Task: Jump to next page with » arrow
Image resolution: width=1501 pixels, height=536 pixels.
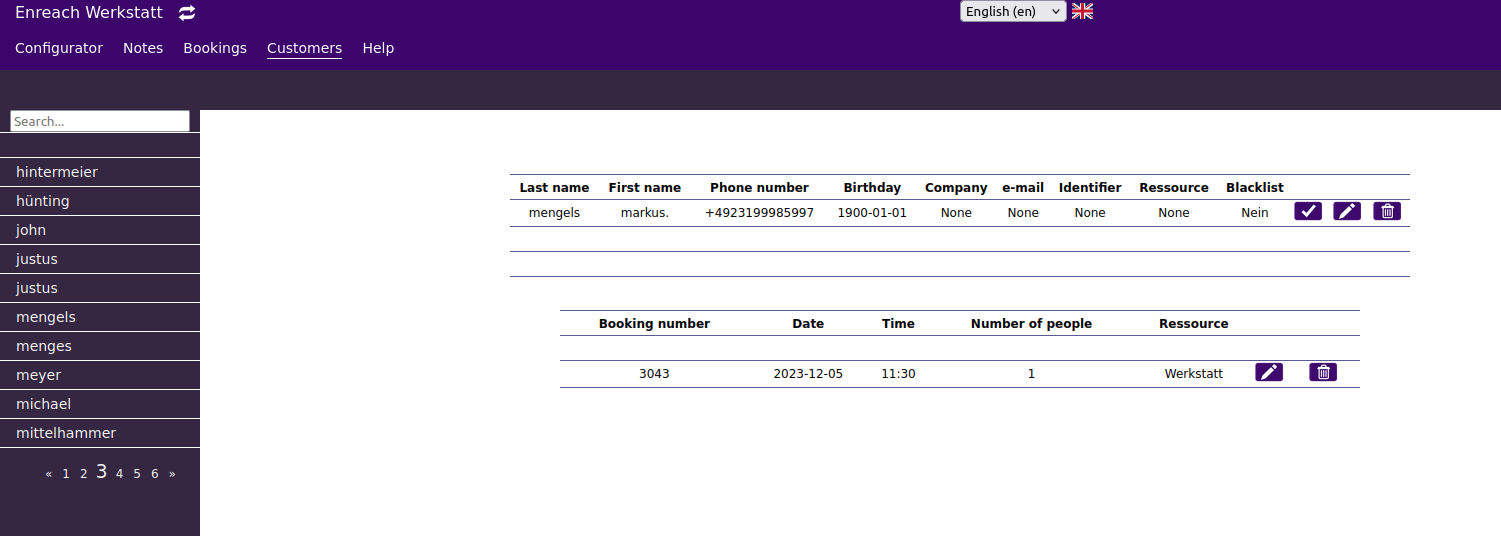Action: 172,474
